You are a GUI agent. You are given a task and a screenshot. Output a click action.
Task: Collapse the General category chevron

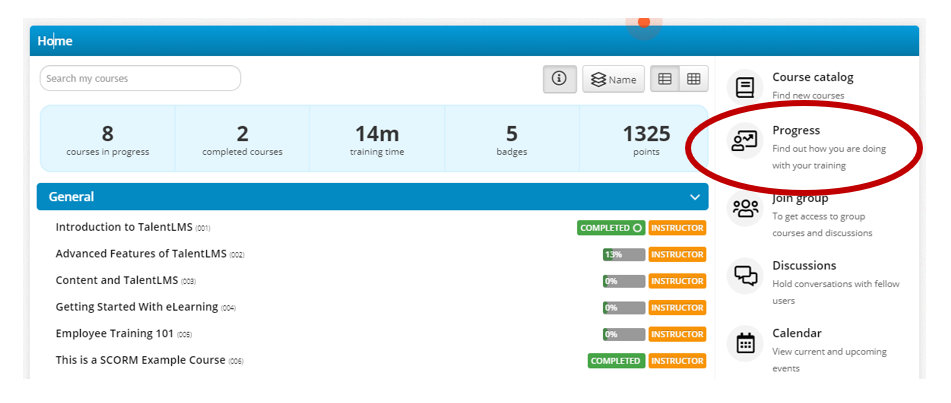[x=695, y=197]
